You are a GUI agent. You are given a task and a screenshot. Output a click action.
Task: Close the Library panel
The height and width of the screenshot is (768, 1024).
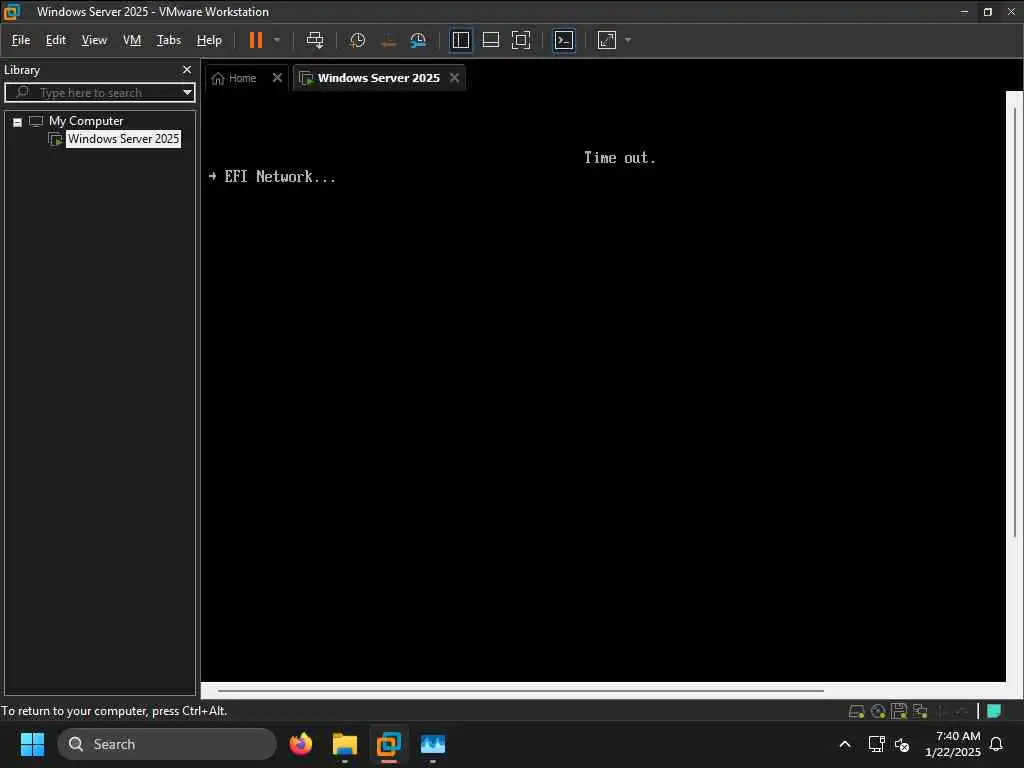(187, 69)
